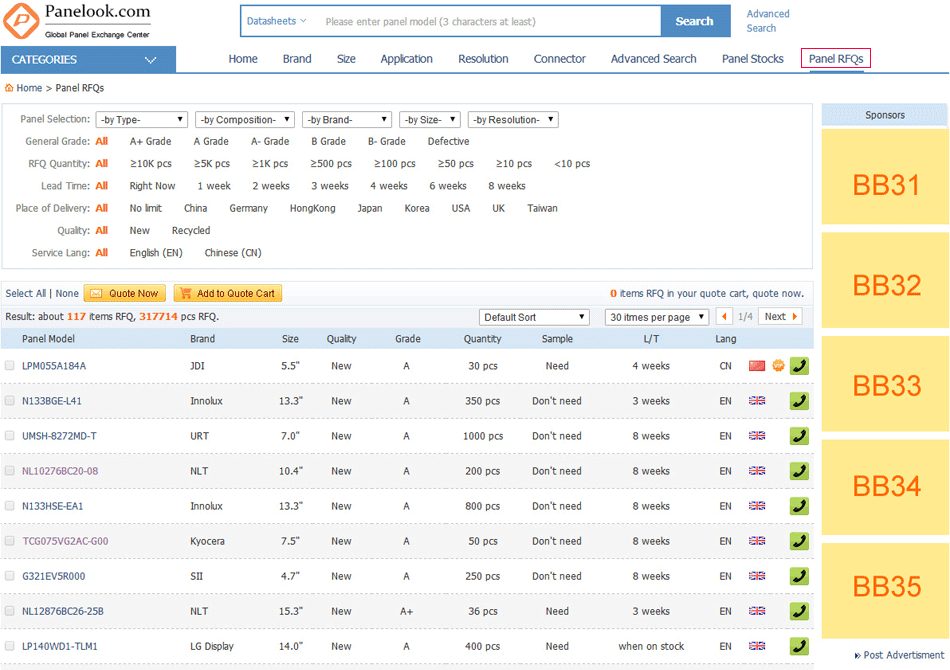
Task: Click the UK flag in N133BGE-L41 row
Action: pyautogui.click(x=757, y=401)
